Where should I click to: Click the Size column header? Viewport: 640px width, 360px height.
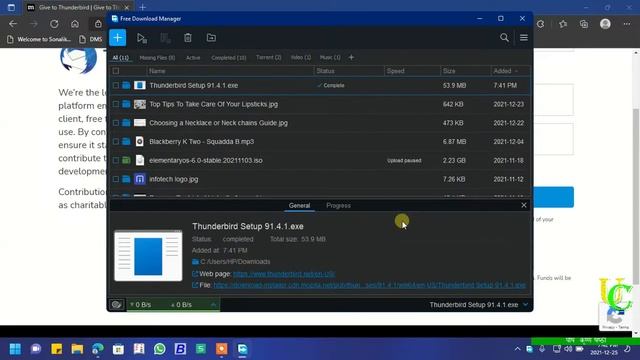466,71
